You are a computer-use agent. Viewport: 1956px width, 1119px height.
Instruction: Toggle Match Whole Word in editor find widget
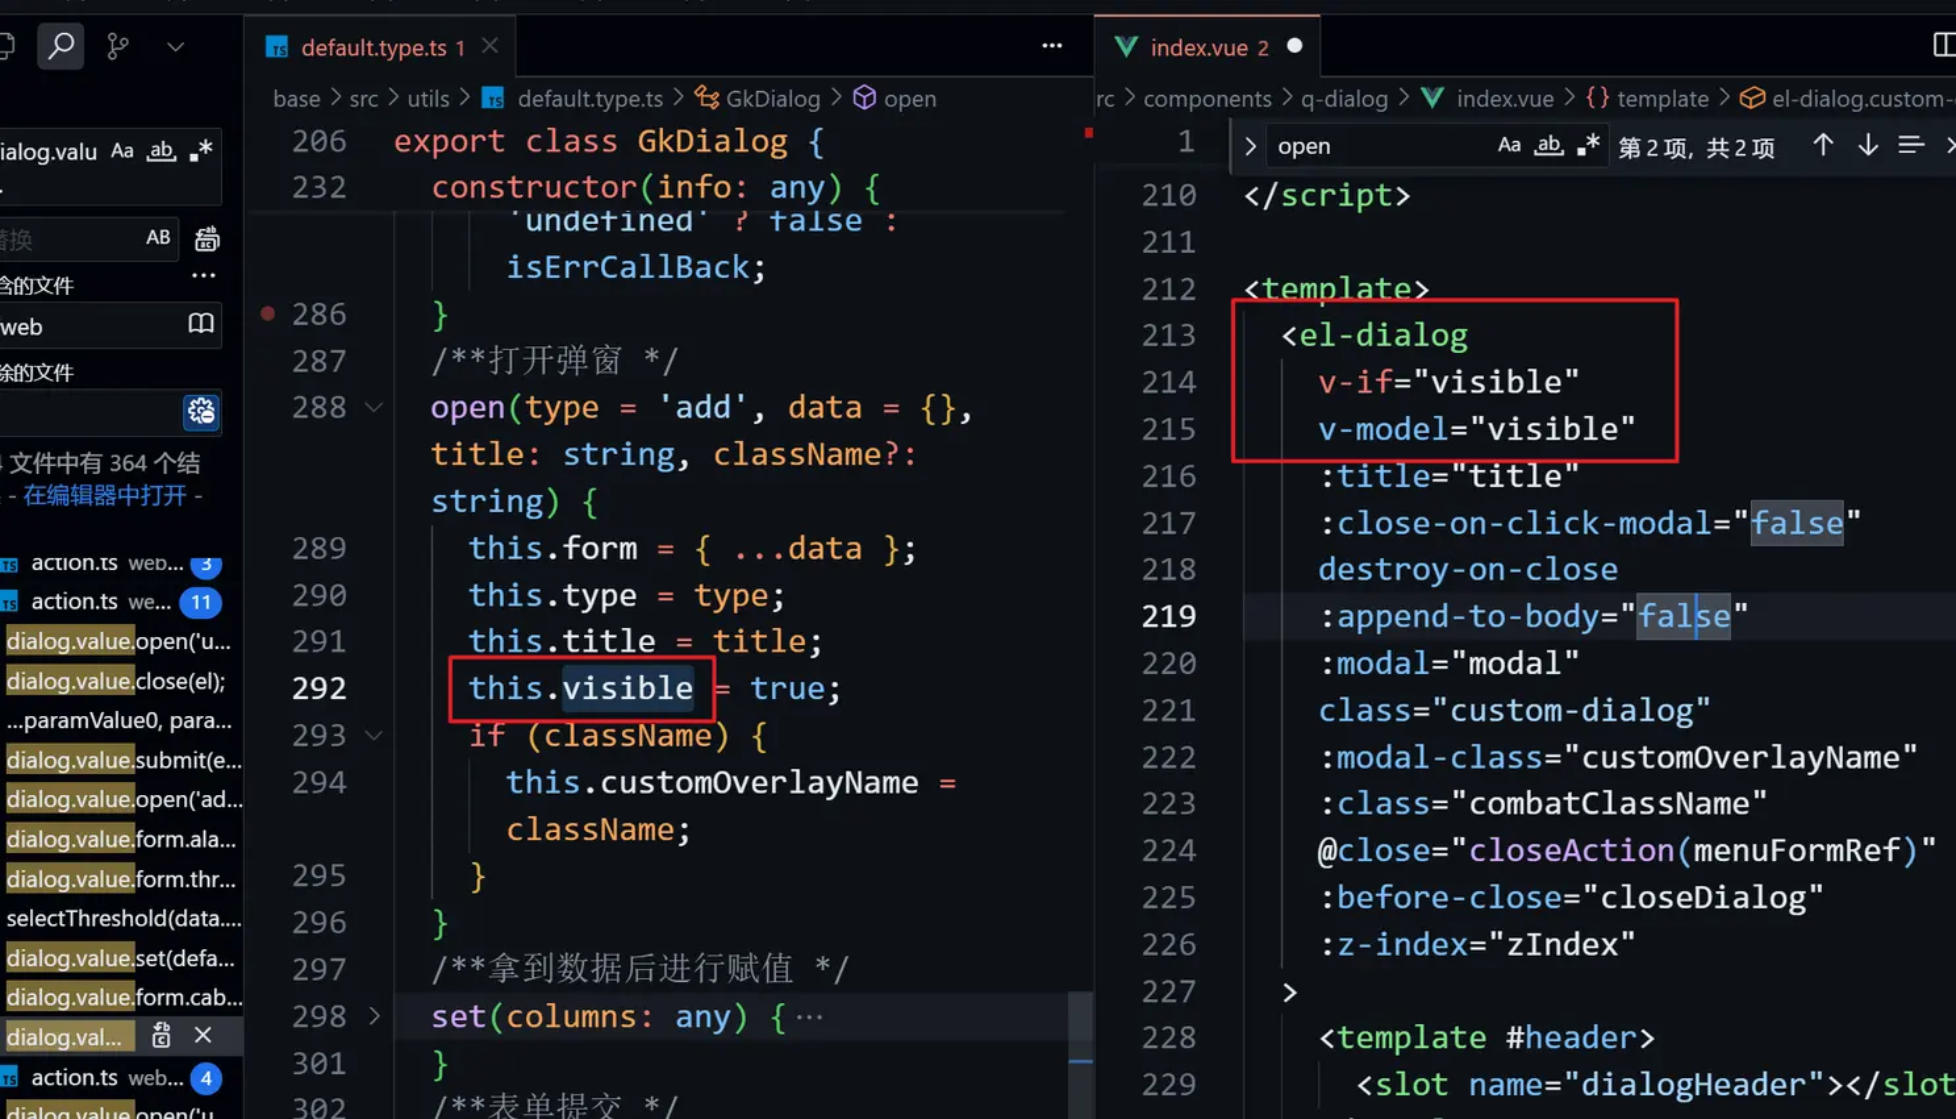(1548, 146)
